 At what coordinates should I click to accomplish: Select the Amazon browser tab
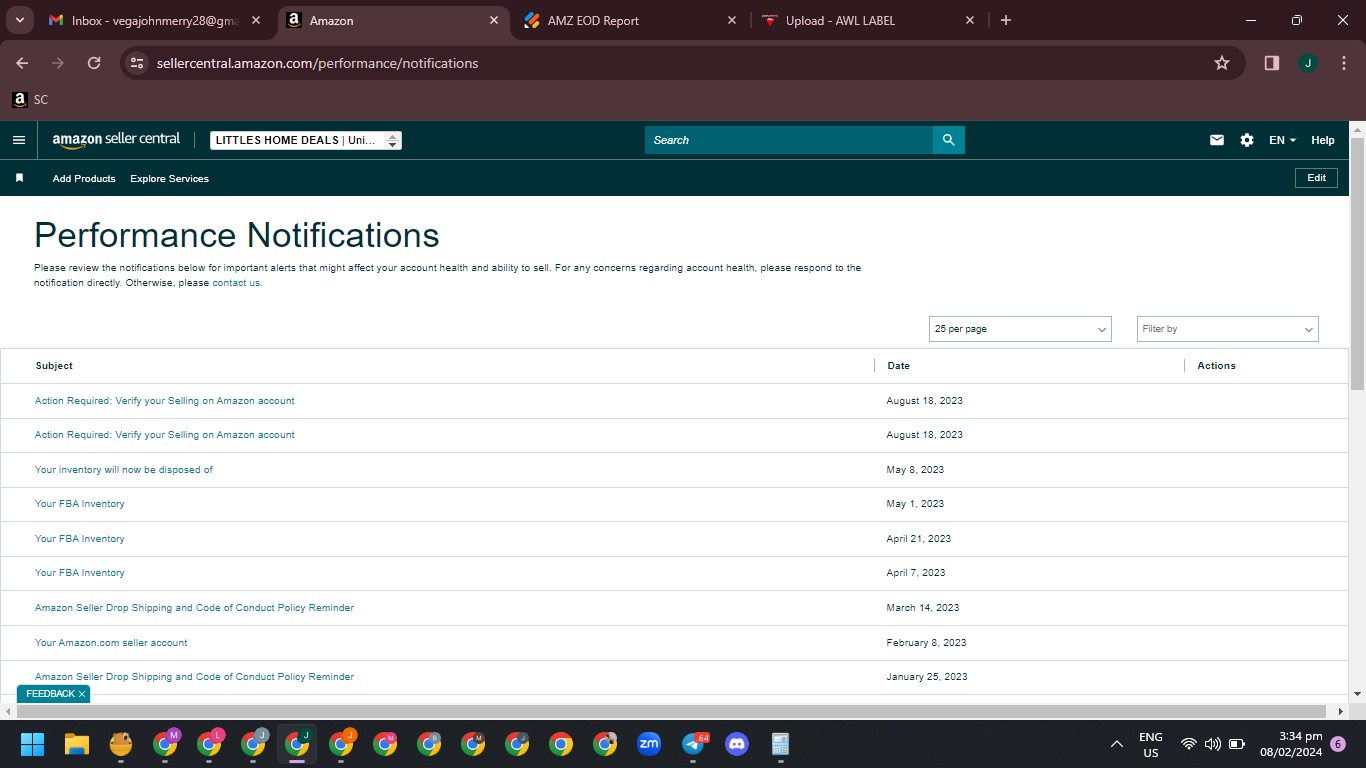394,20
